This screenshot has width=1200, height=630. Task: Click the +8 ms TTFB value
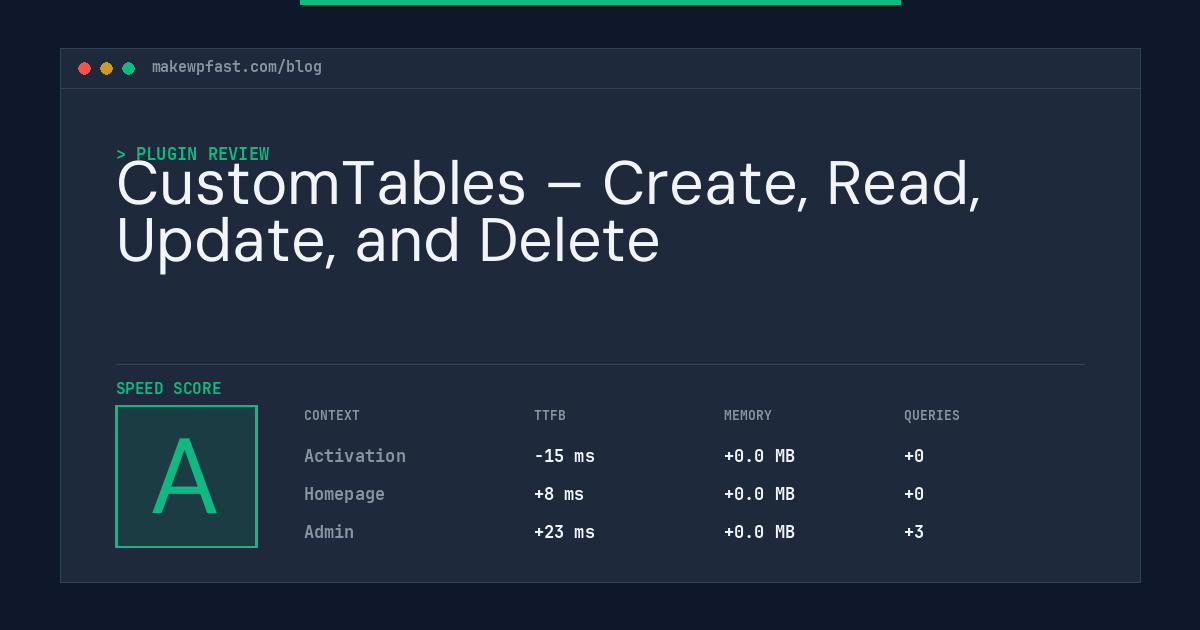(559, 494)
